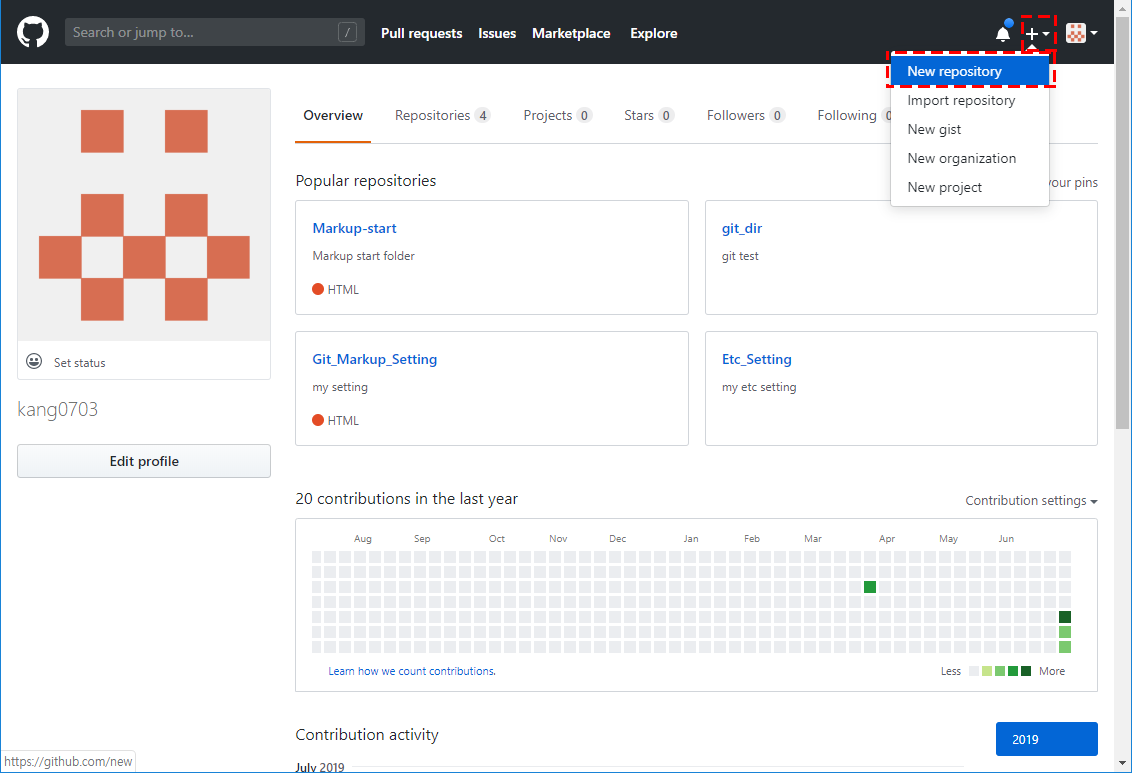Open the user avatar menu

(x=1081, y=33)
